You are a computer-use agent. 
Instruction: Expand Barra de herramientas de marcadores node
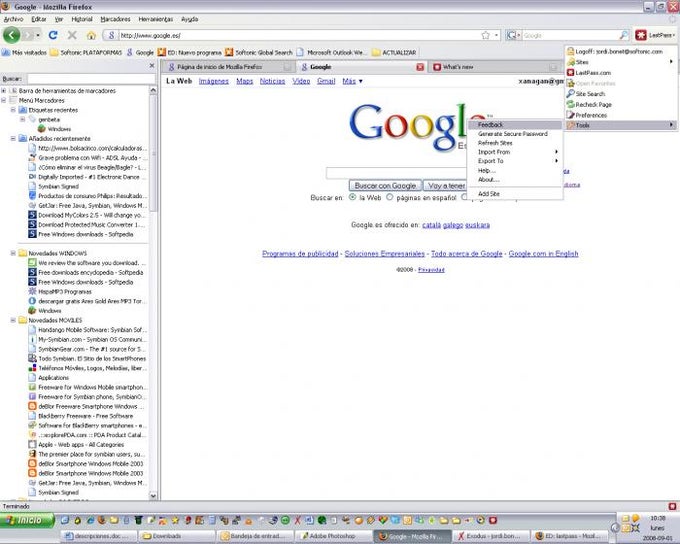(4, 91)
